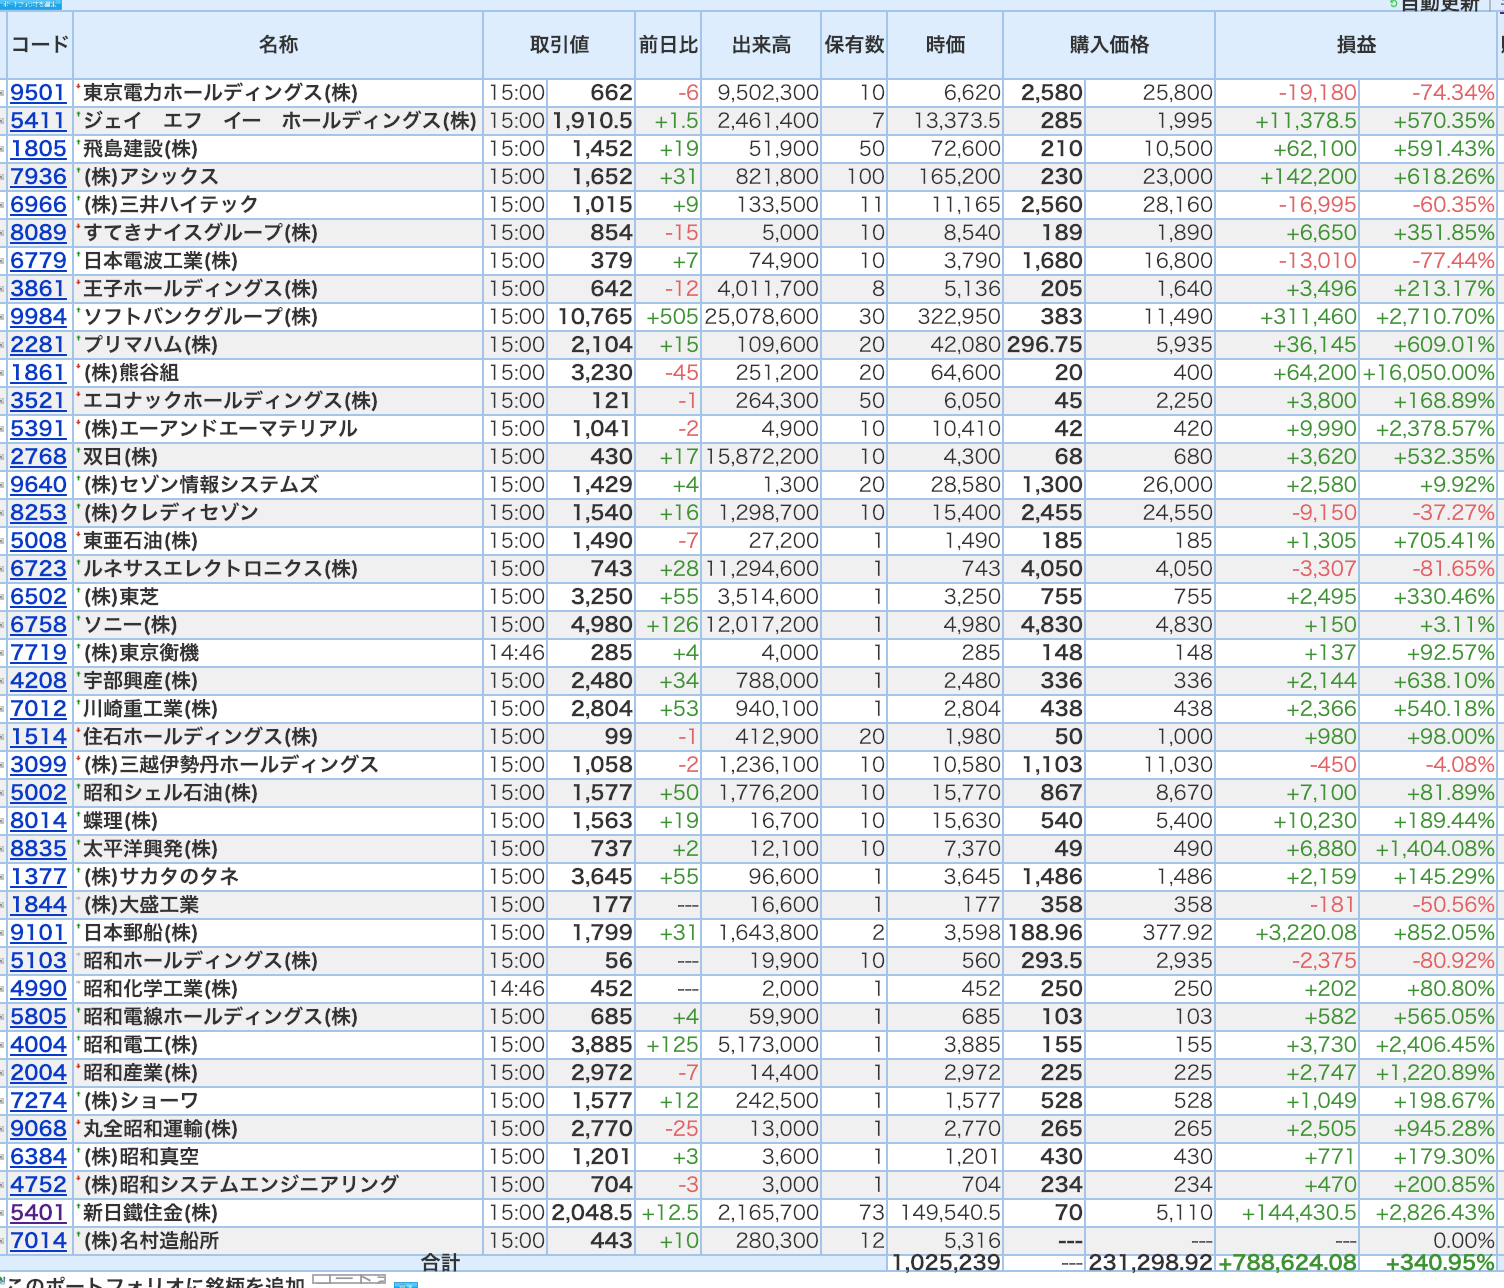1504x1288 pixels.
Task: Open stock code 1844 link
Action: tap(38, 905)
